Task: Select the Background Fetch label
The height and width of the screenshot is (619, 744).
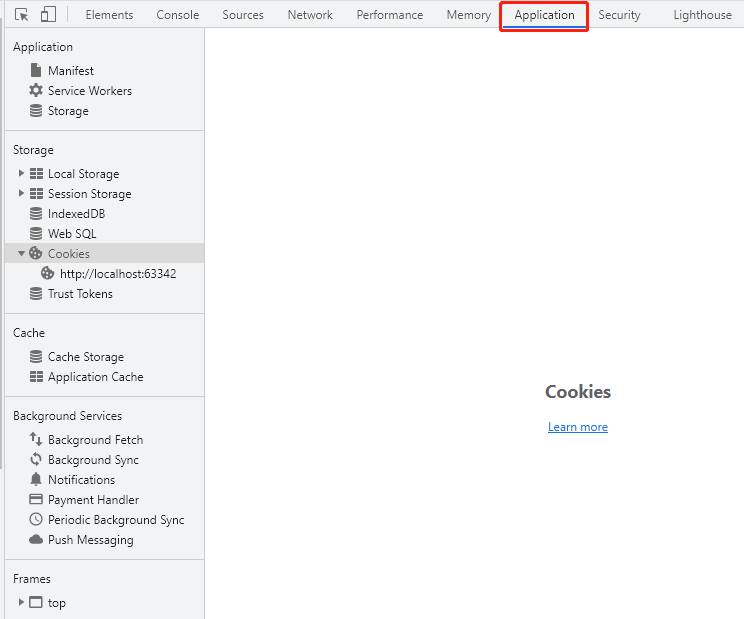Action: tap(95, 440)
